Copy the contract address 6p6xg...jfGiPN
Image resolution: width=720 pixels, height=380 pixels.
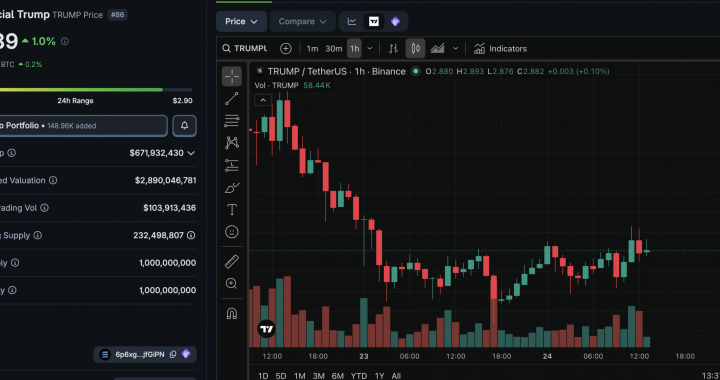pos(173,354)
